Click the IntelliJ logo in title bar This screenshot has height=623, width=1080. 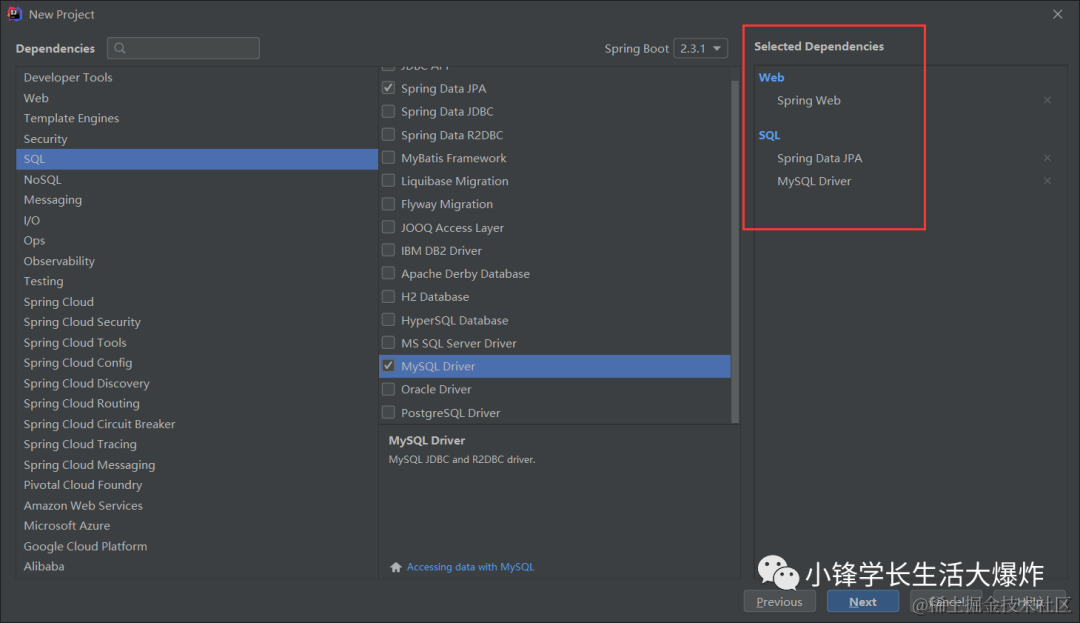14,14
